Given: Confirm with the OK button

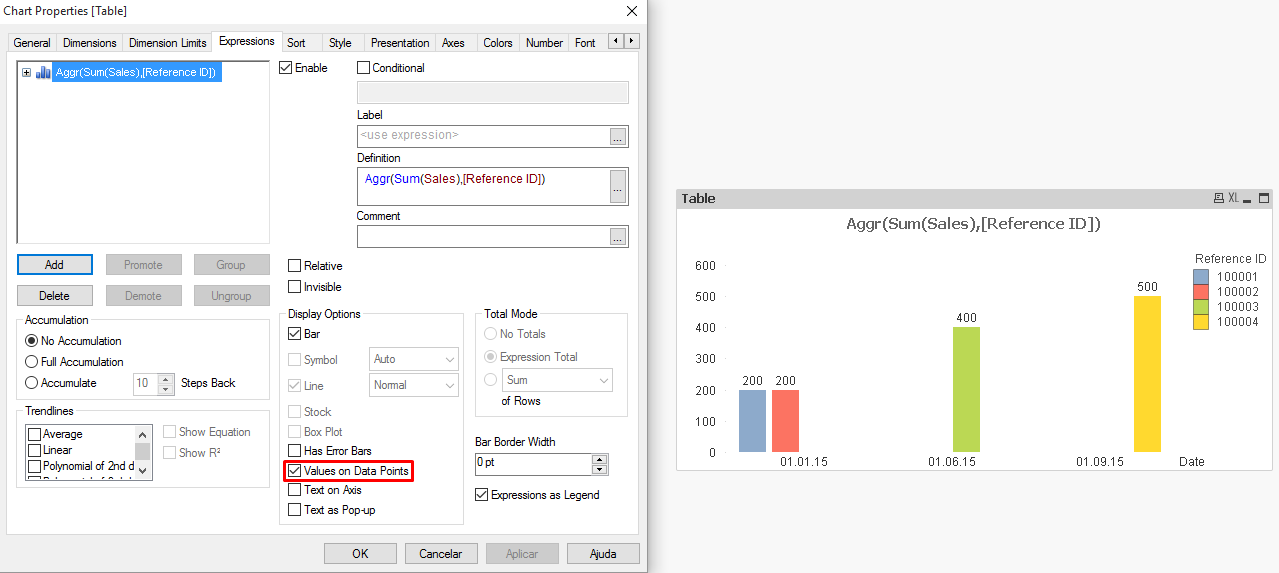Looking at the screenshot, I should tap(360, 553).
